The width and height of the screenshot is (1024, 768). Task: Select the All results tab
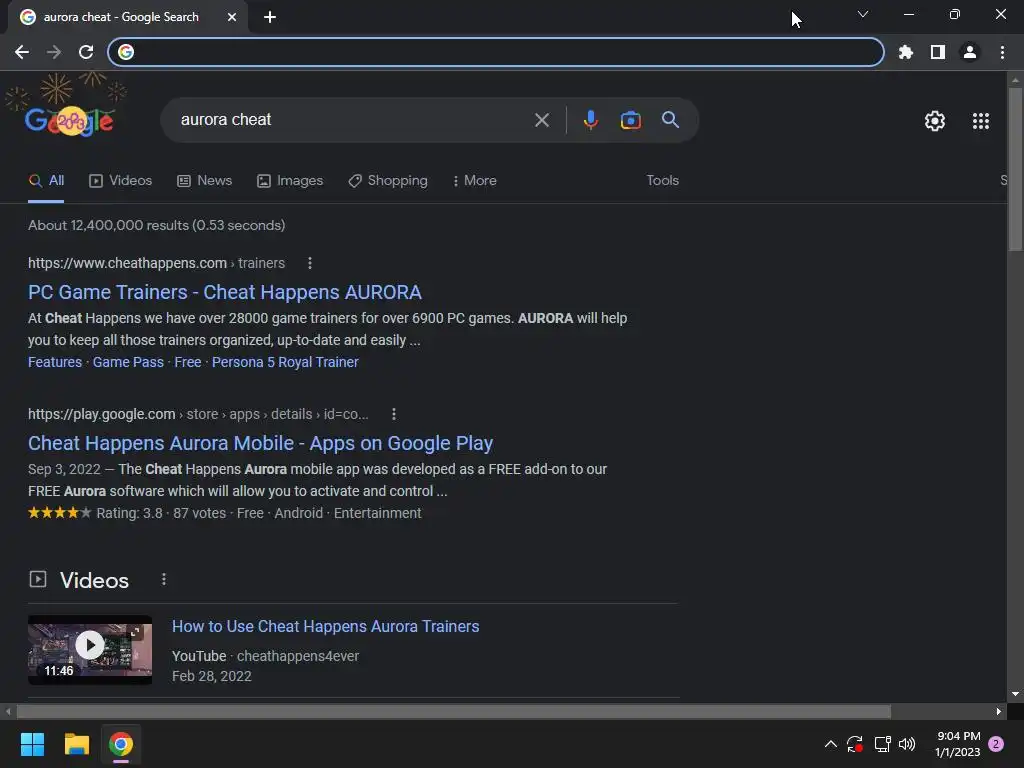(46, 181)
